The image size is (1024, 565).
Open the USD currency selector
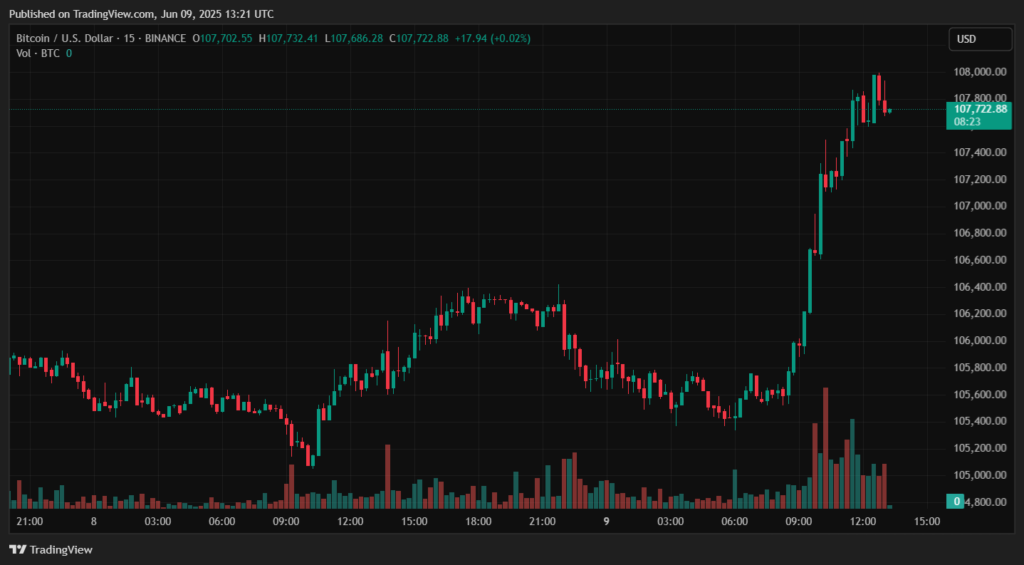point(966,39)
